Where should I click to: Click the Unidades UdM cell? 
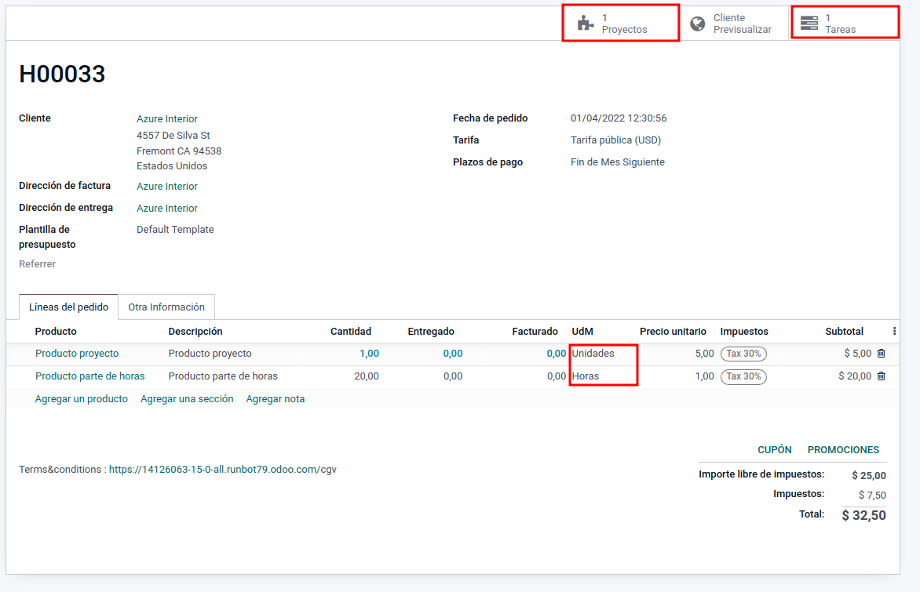pyautogui.click(x=593, y=354)
